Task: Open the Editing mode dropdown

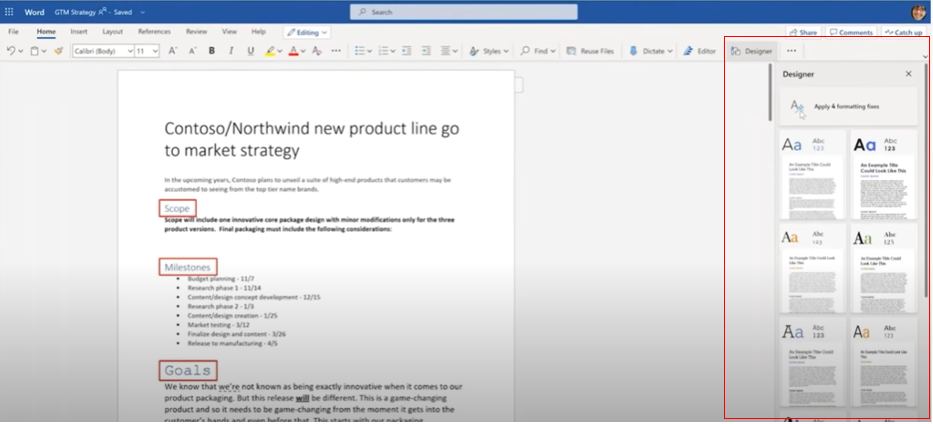Action: [307, 33]
